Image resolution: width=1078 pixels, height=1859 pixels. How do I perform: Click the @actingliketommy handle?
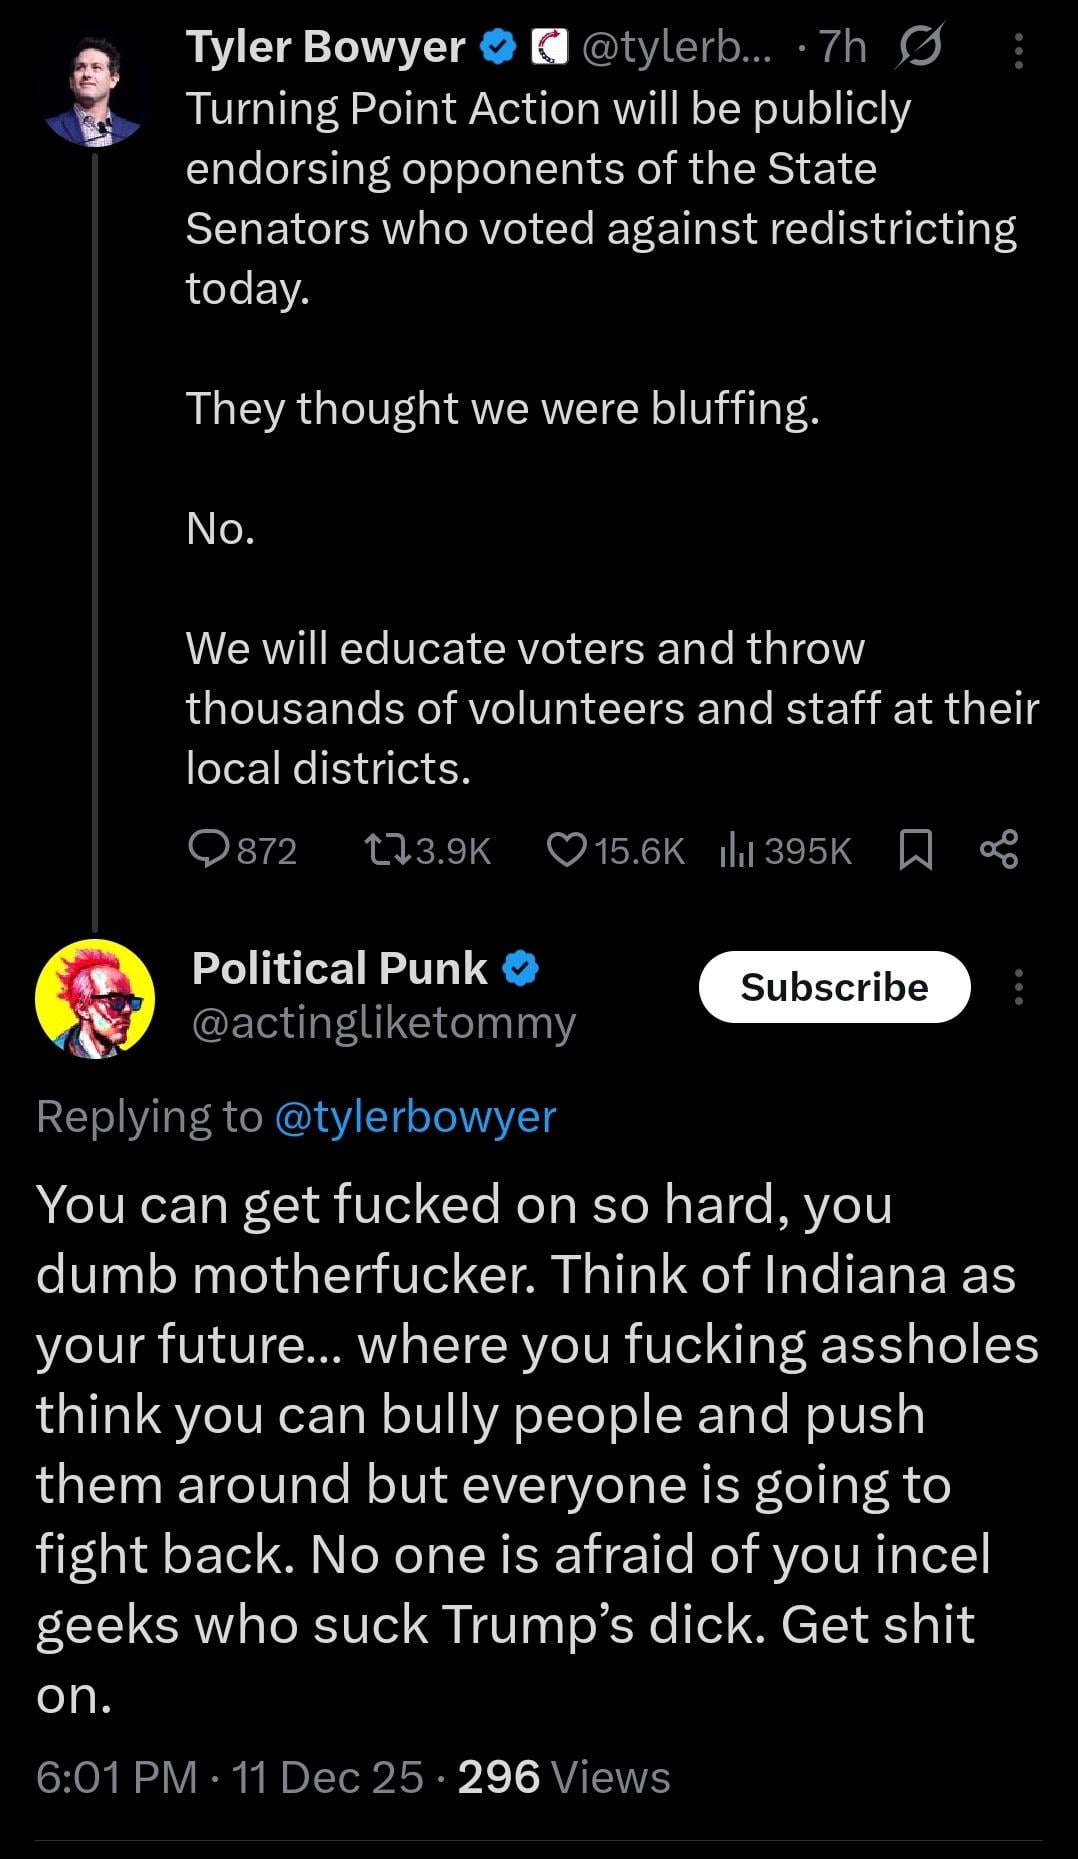pyautogui.click(x=383, y=1022)
